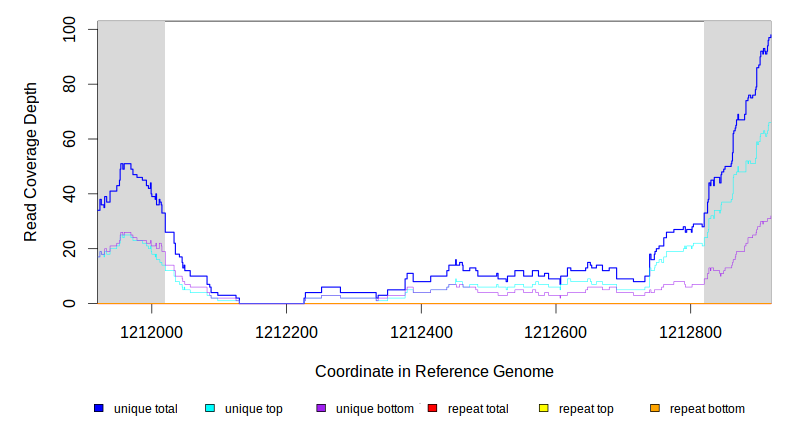Click the yellow repeat top legend swatch
Screen dimensions: 792x432
(544, 409)
